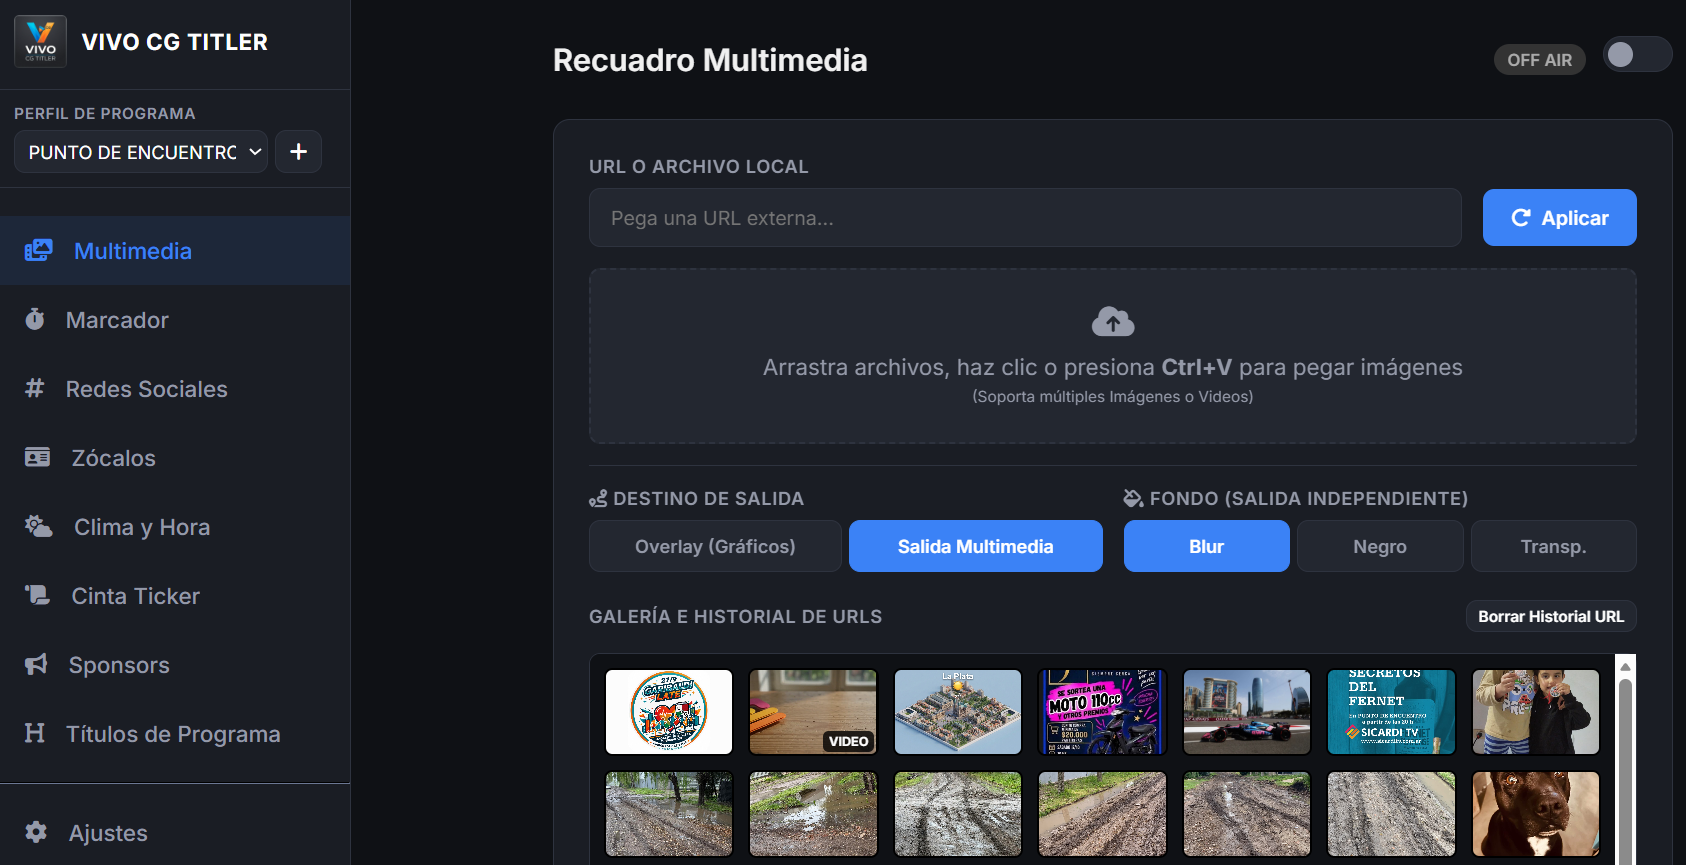Click the Cinta Ticker scroll icon

[37, 595]
